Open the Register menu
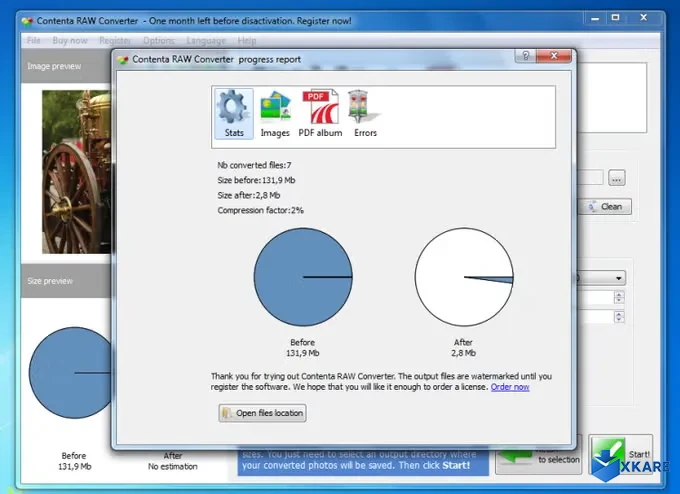Screen dimensions: 680x494 114,41
